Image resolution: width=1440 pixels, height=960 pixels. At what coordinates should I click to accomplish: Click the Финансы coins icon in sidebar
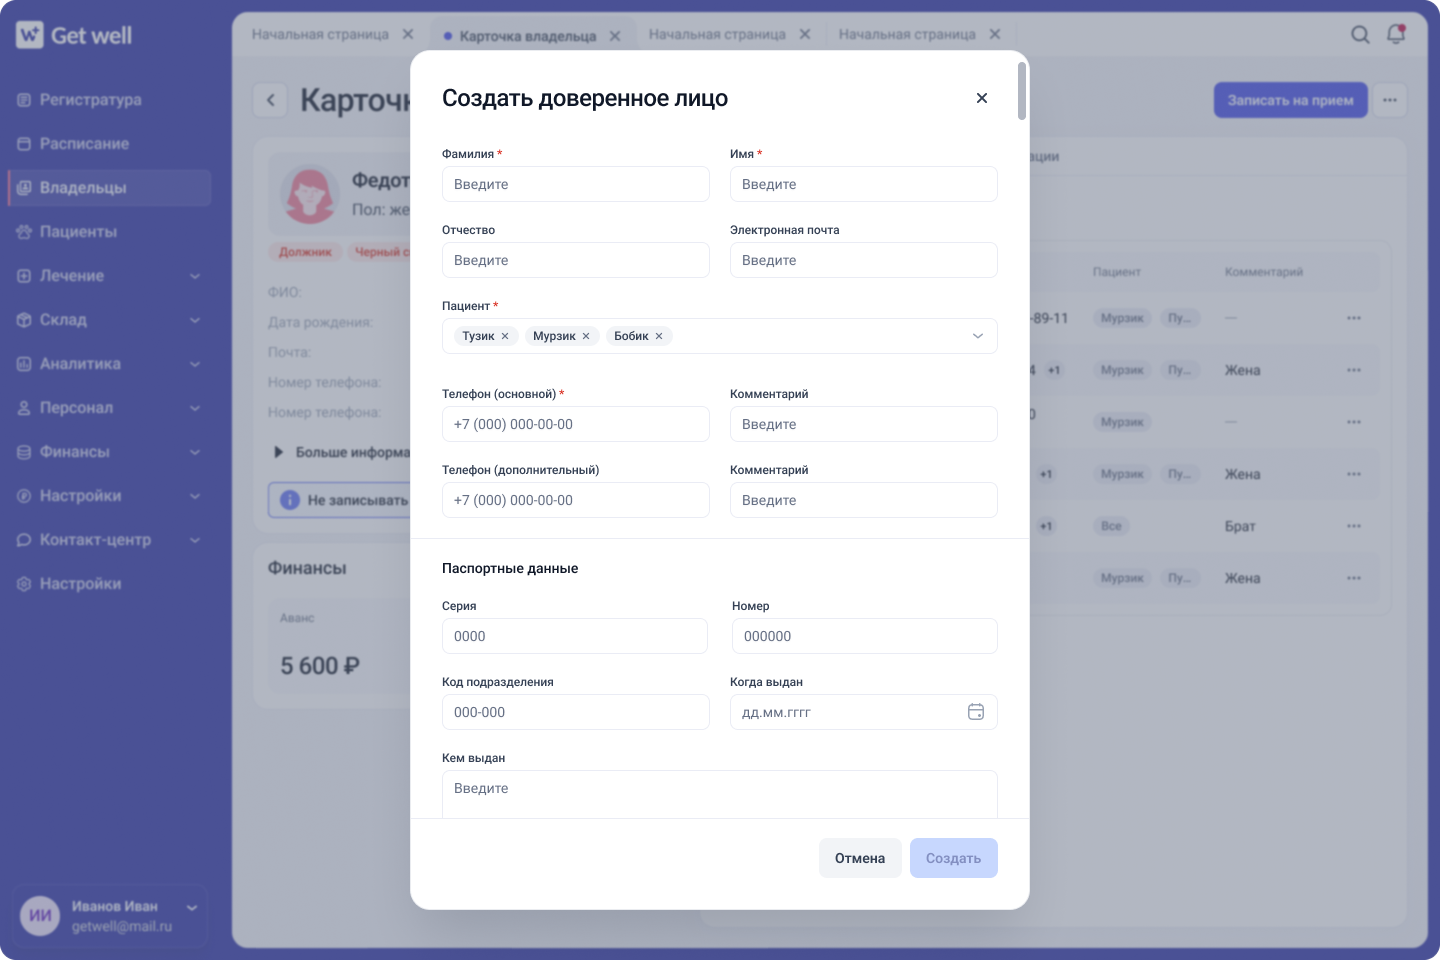tap(24, 452)
